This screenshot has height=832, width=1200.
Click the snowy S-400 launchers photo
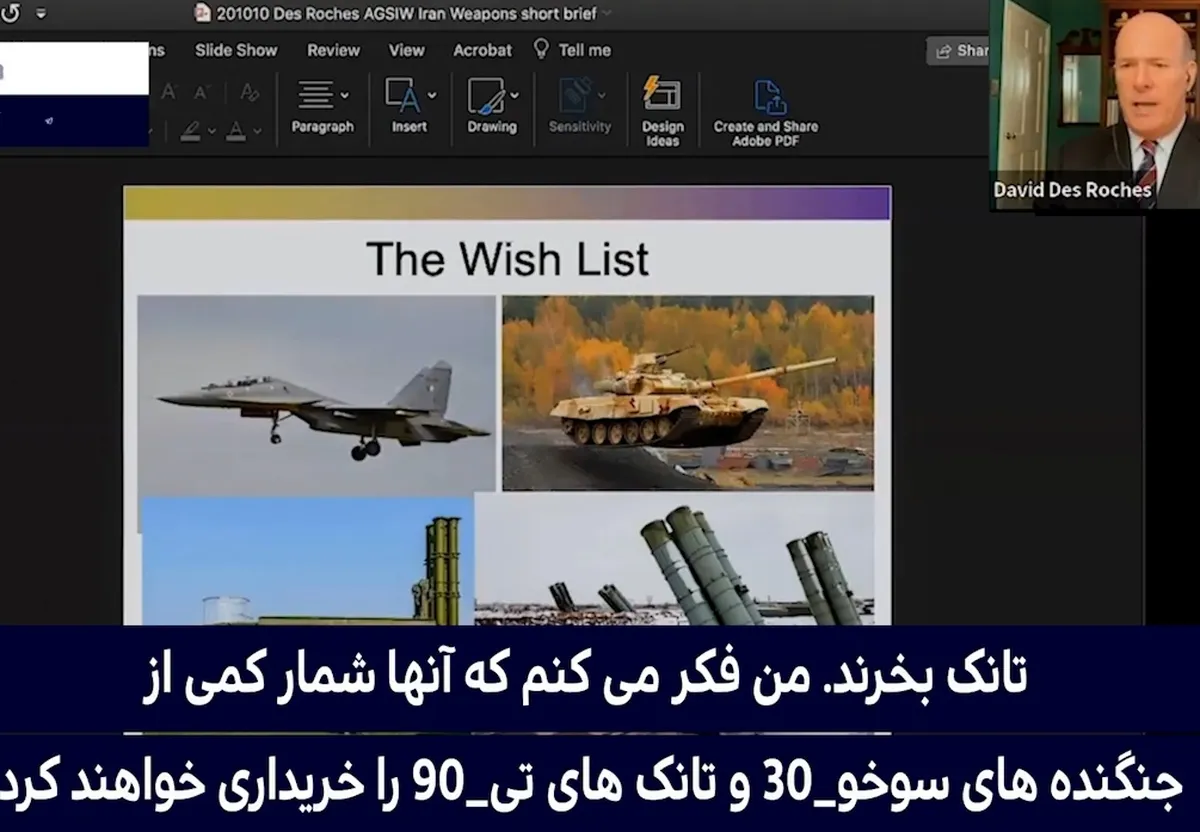tap(674, 559)
